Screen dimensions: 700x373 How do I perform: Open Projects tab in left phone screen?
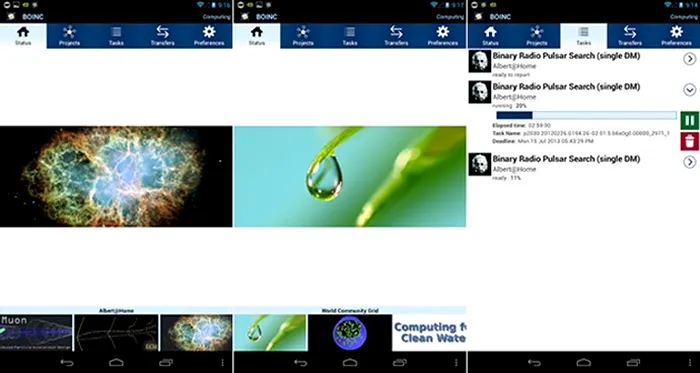[70, 36]
